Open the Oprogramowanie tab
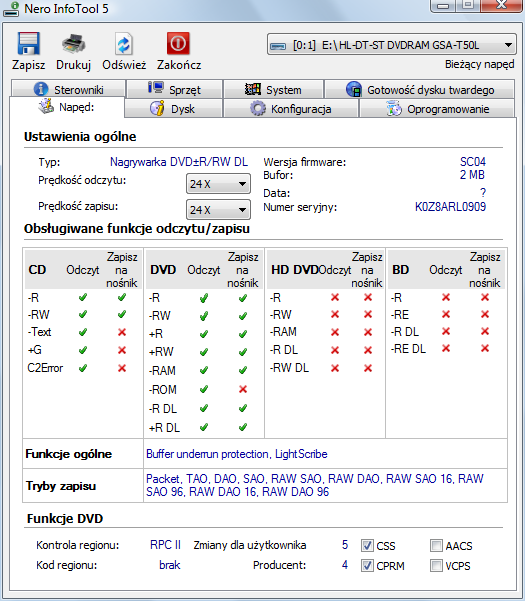Viewport: 525px width, 601px height. click(x=437, y=109)
